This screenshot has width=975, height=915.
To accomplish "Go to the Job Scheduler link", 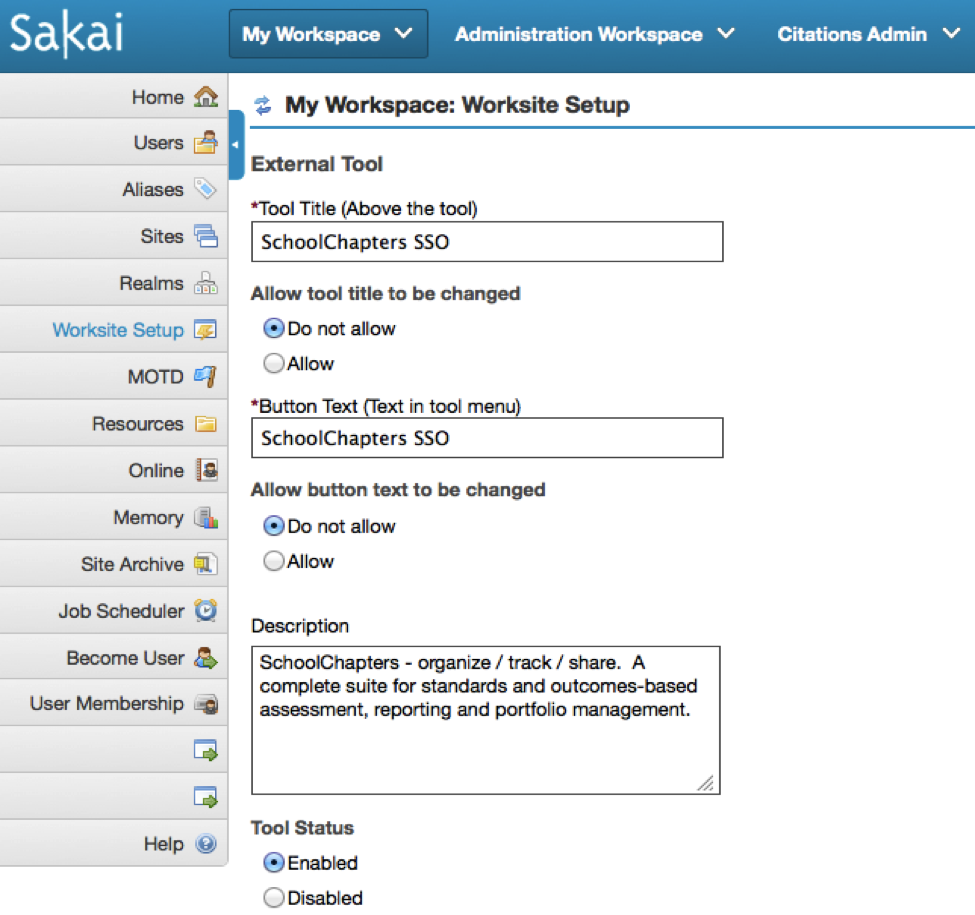I will [121, 611].
